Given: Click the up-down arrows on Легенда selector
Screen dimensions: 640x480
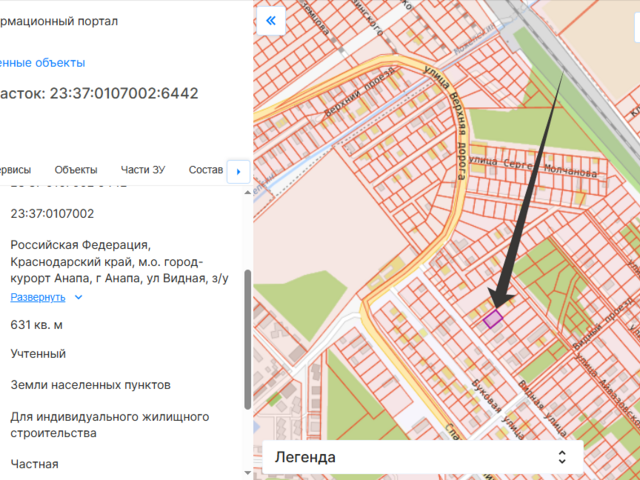Looking at the screenshot, I should point(561,457).
